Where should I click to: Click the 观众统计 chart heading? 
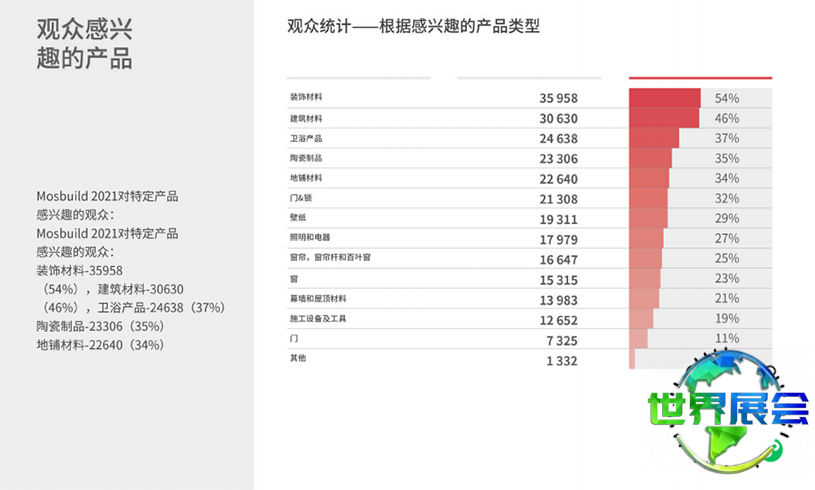point(413,27)
